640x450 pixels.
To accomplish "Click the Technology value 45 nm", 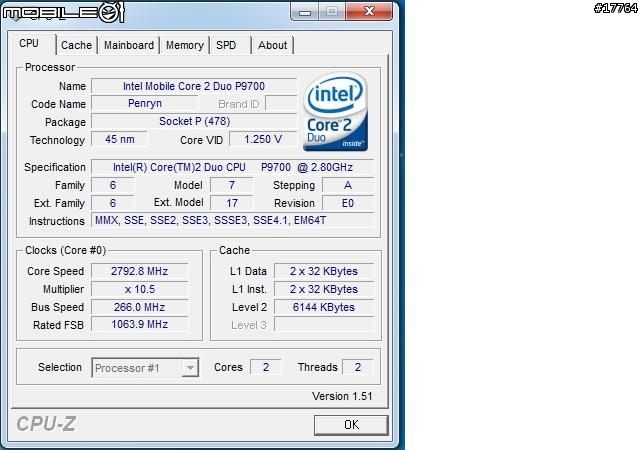I will click(x=119, y=139).
